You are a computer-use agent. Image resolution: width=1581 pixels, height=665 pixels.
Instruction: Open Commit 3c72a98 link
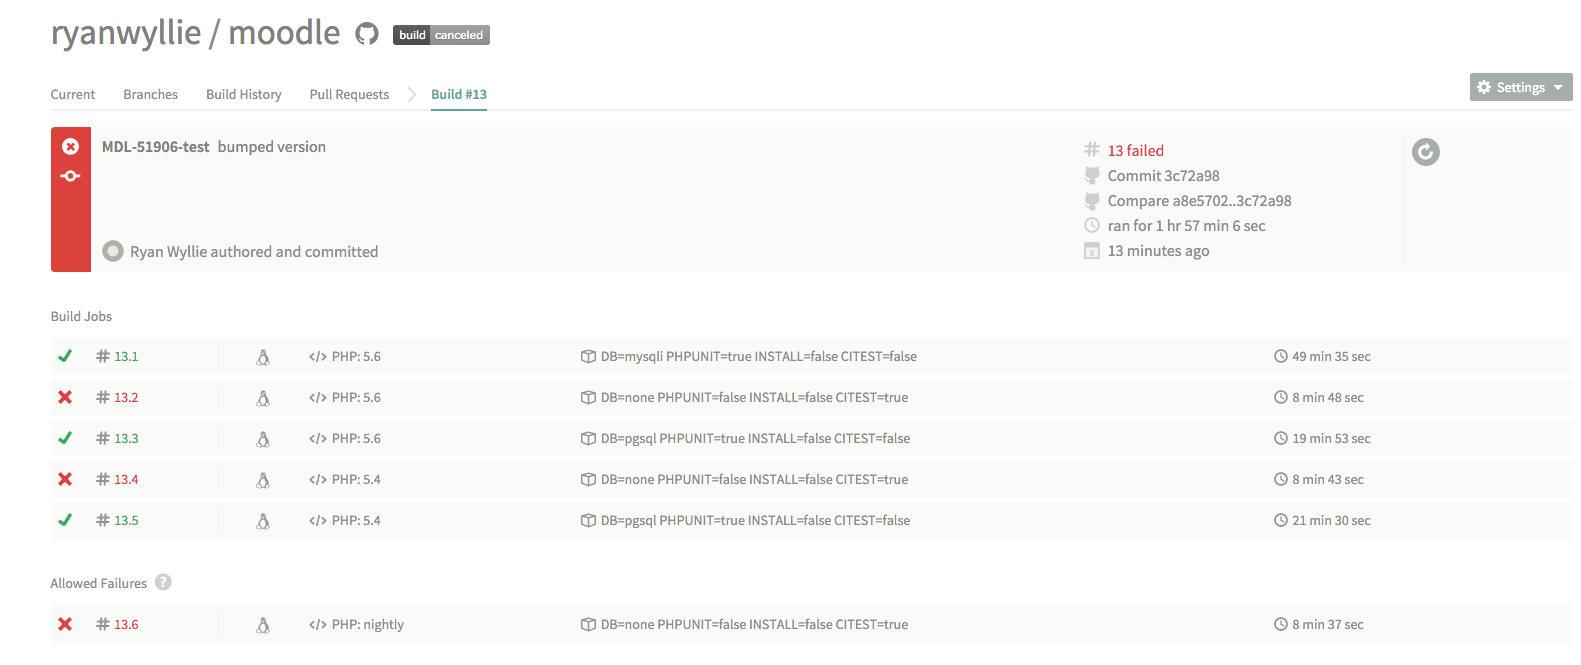[1164, 175]
